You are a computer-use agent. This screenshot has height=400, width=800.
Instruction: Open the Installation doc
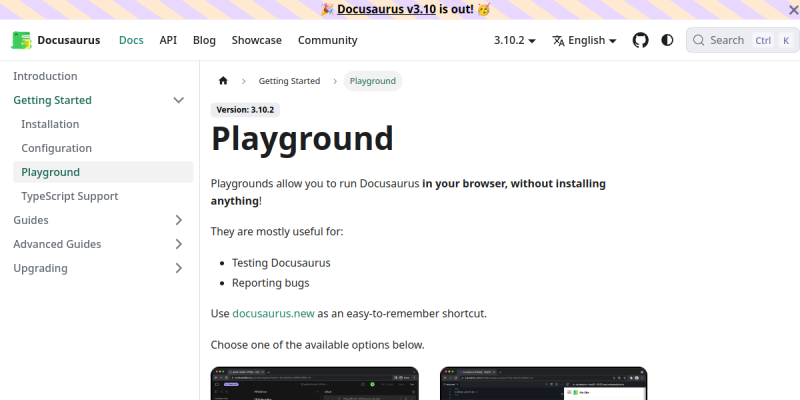[50, 124]
